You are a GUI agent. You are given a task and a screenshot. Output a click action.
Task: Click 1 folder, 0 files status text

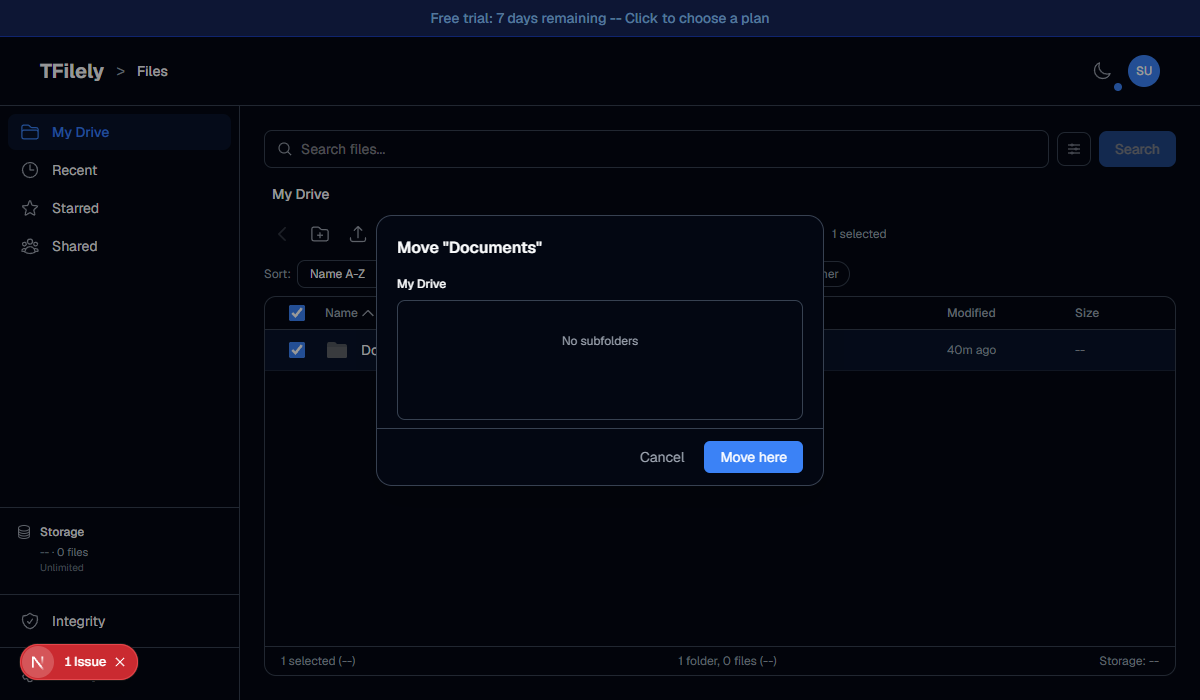click(727, 661)
